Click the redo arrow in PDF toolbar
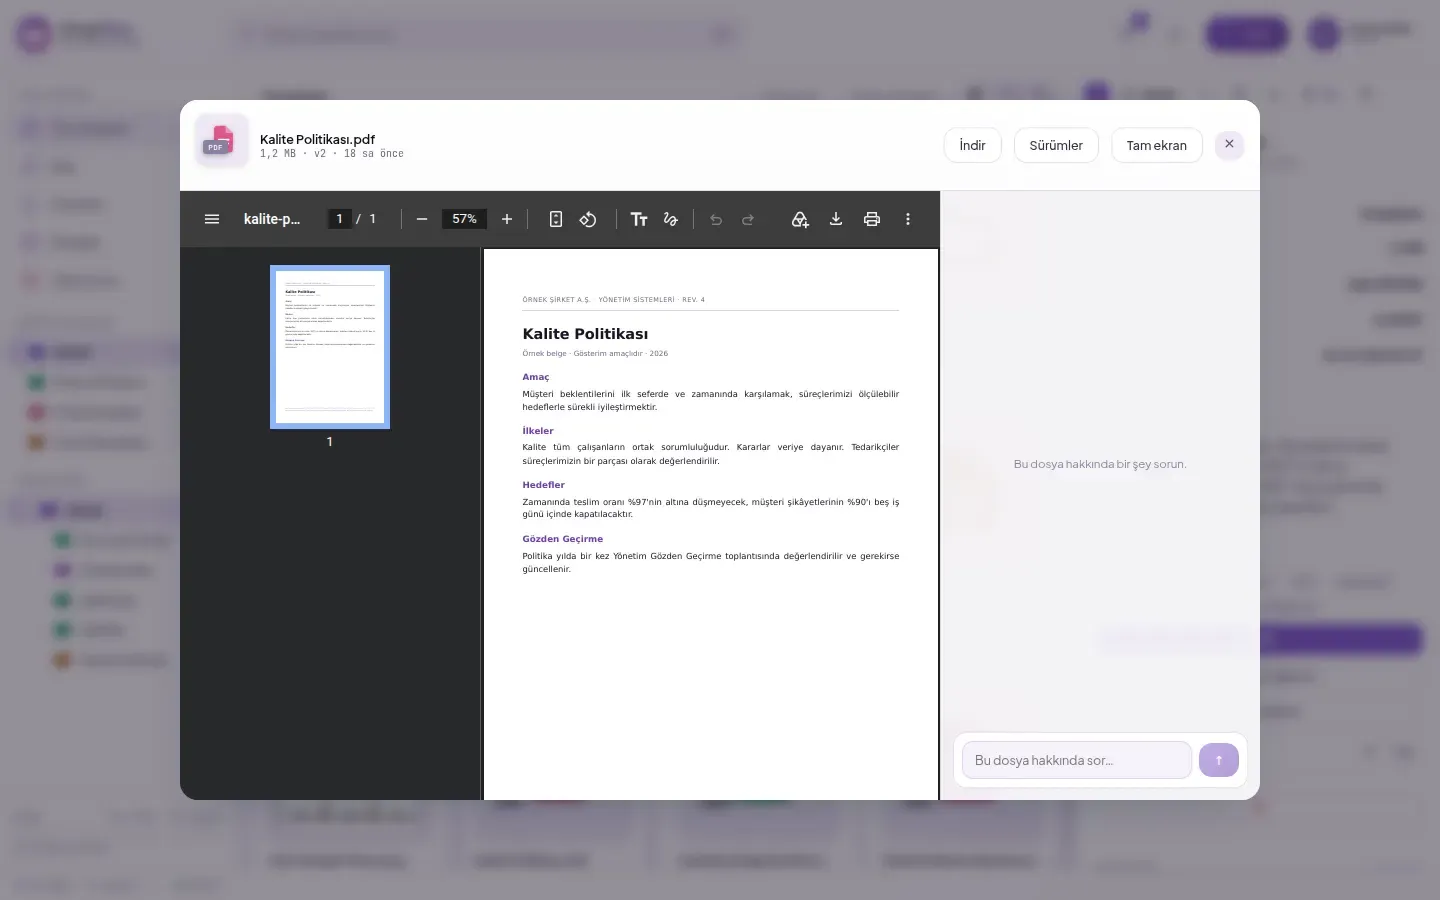Screen dimensions: 1440x900 point(748,219)
